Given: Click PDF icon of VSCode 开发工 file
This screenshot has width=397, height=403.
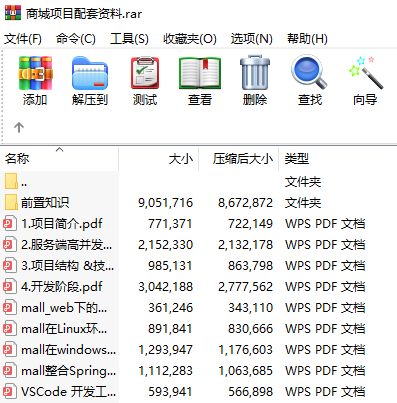Looking at the screenshot, I should click(x=10, y=391).
